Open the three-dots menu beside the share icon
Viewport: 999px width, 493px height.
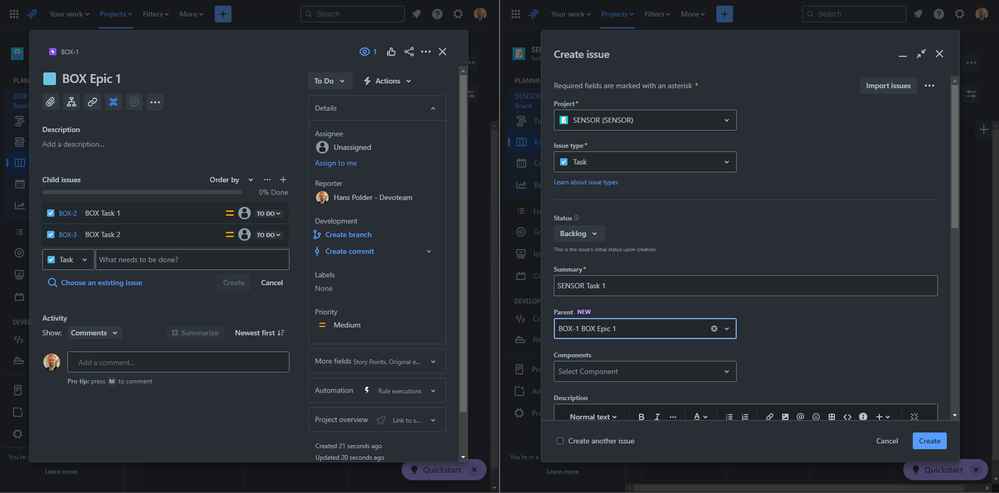coord(426,52)
